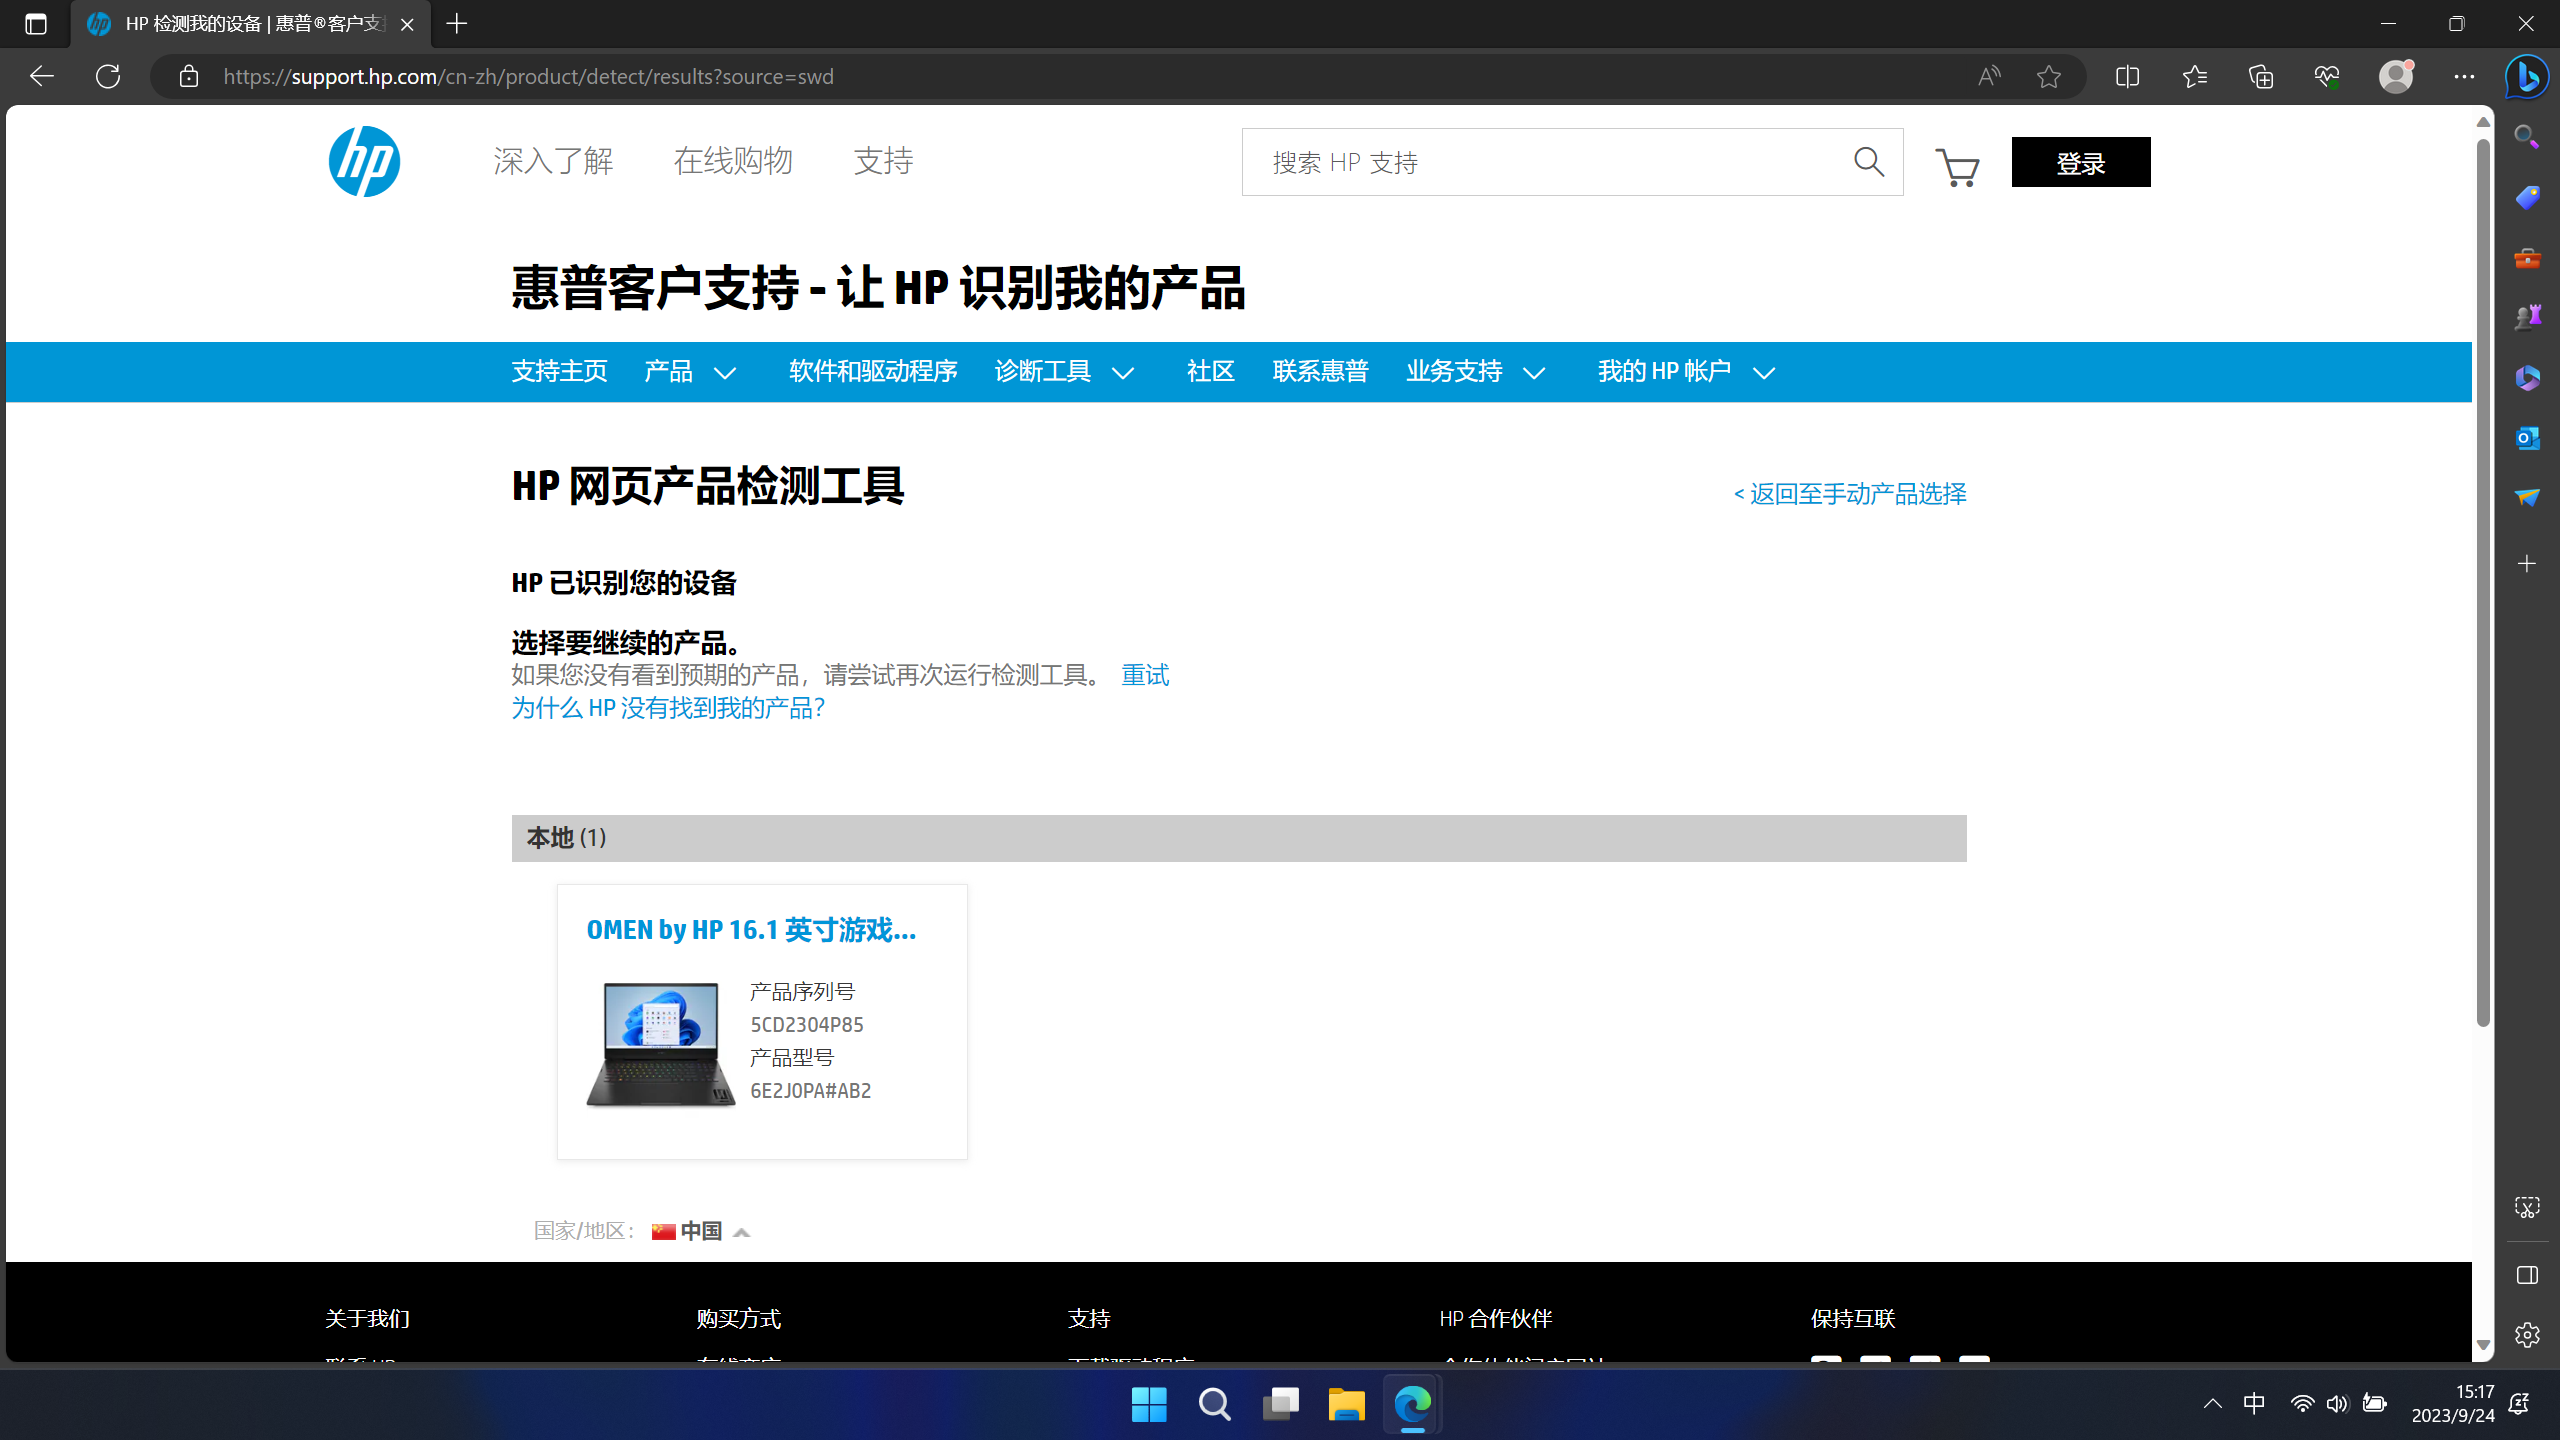This screenshot has width=2560, height=1440.
Task: Open country selector 中国
Action: (x=700, y=1231)
